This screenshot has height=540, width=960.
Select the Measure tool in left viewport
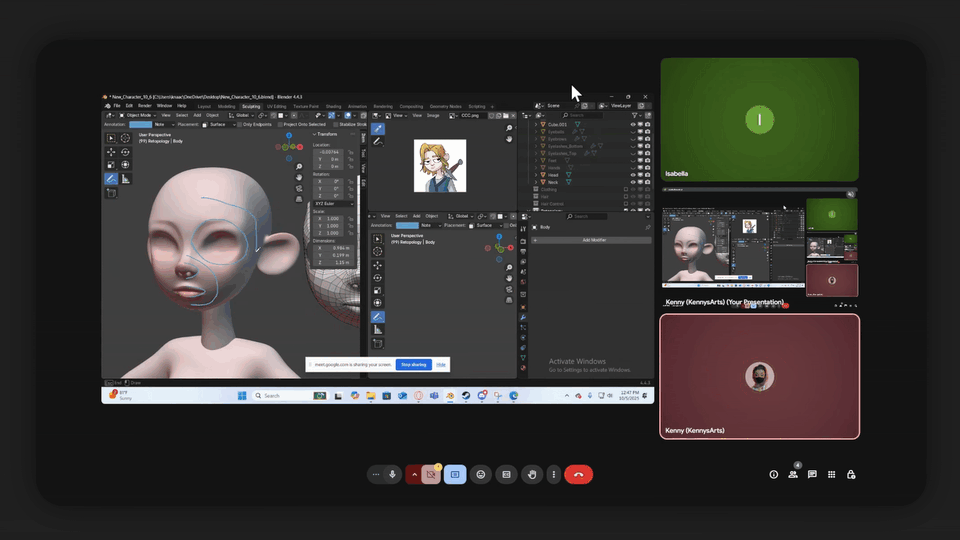click(125, 179)
